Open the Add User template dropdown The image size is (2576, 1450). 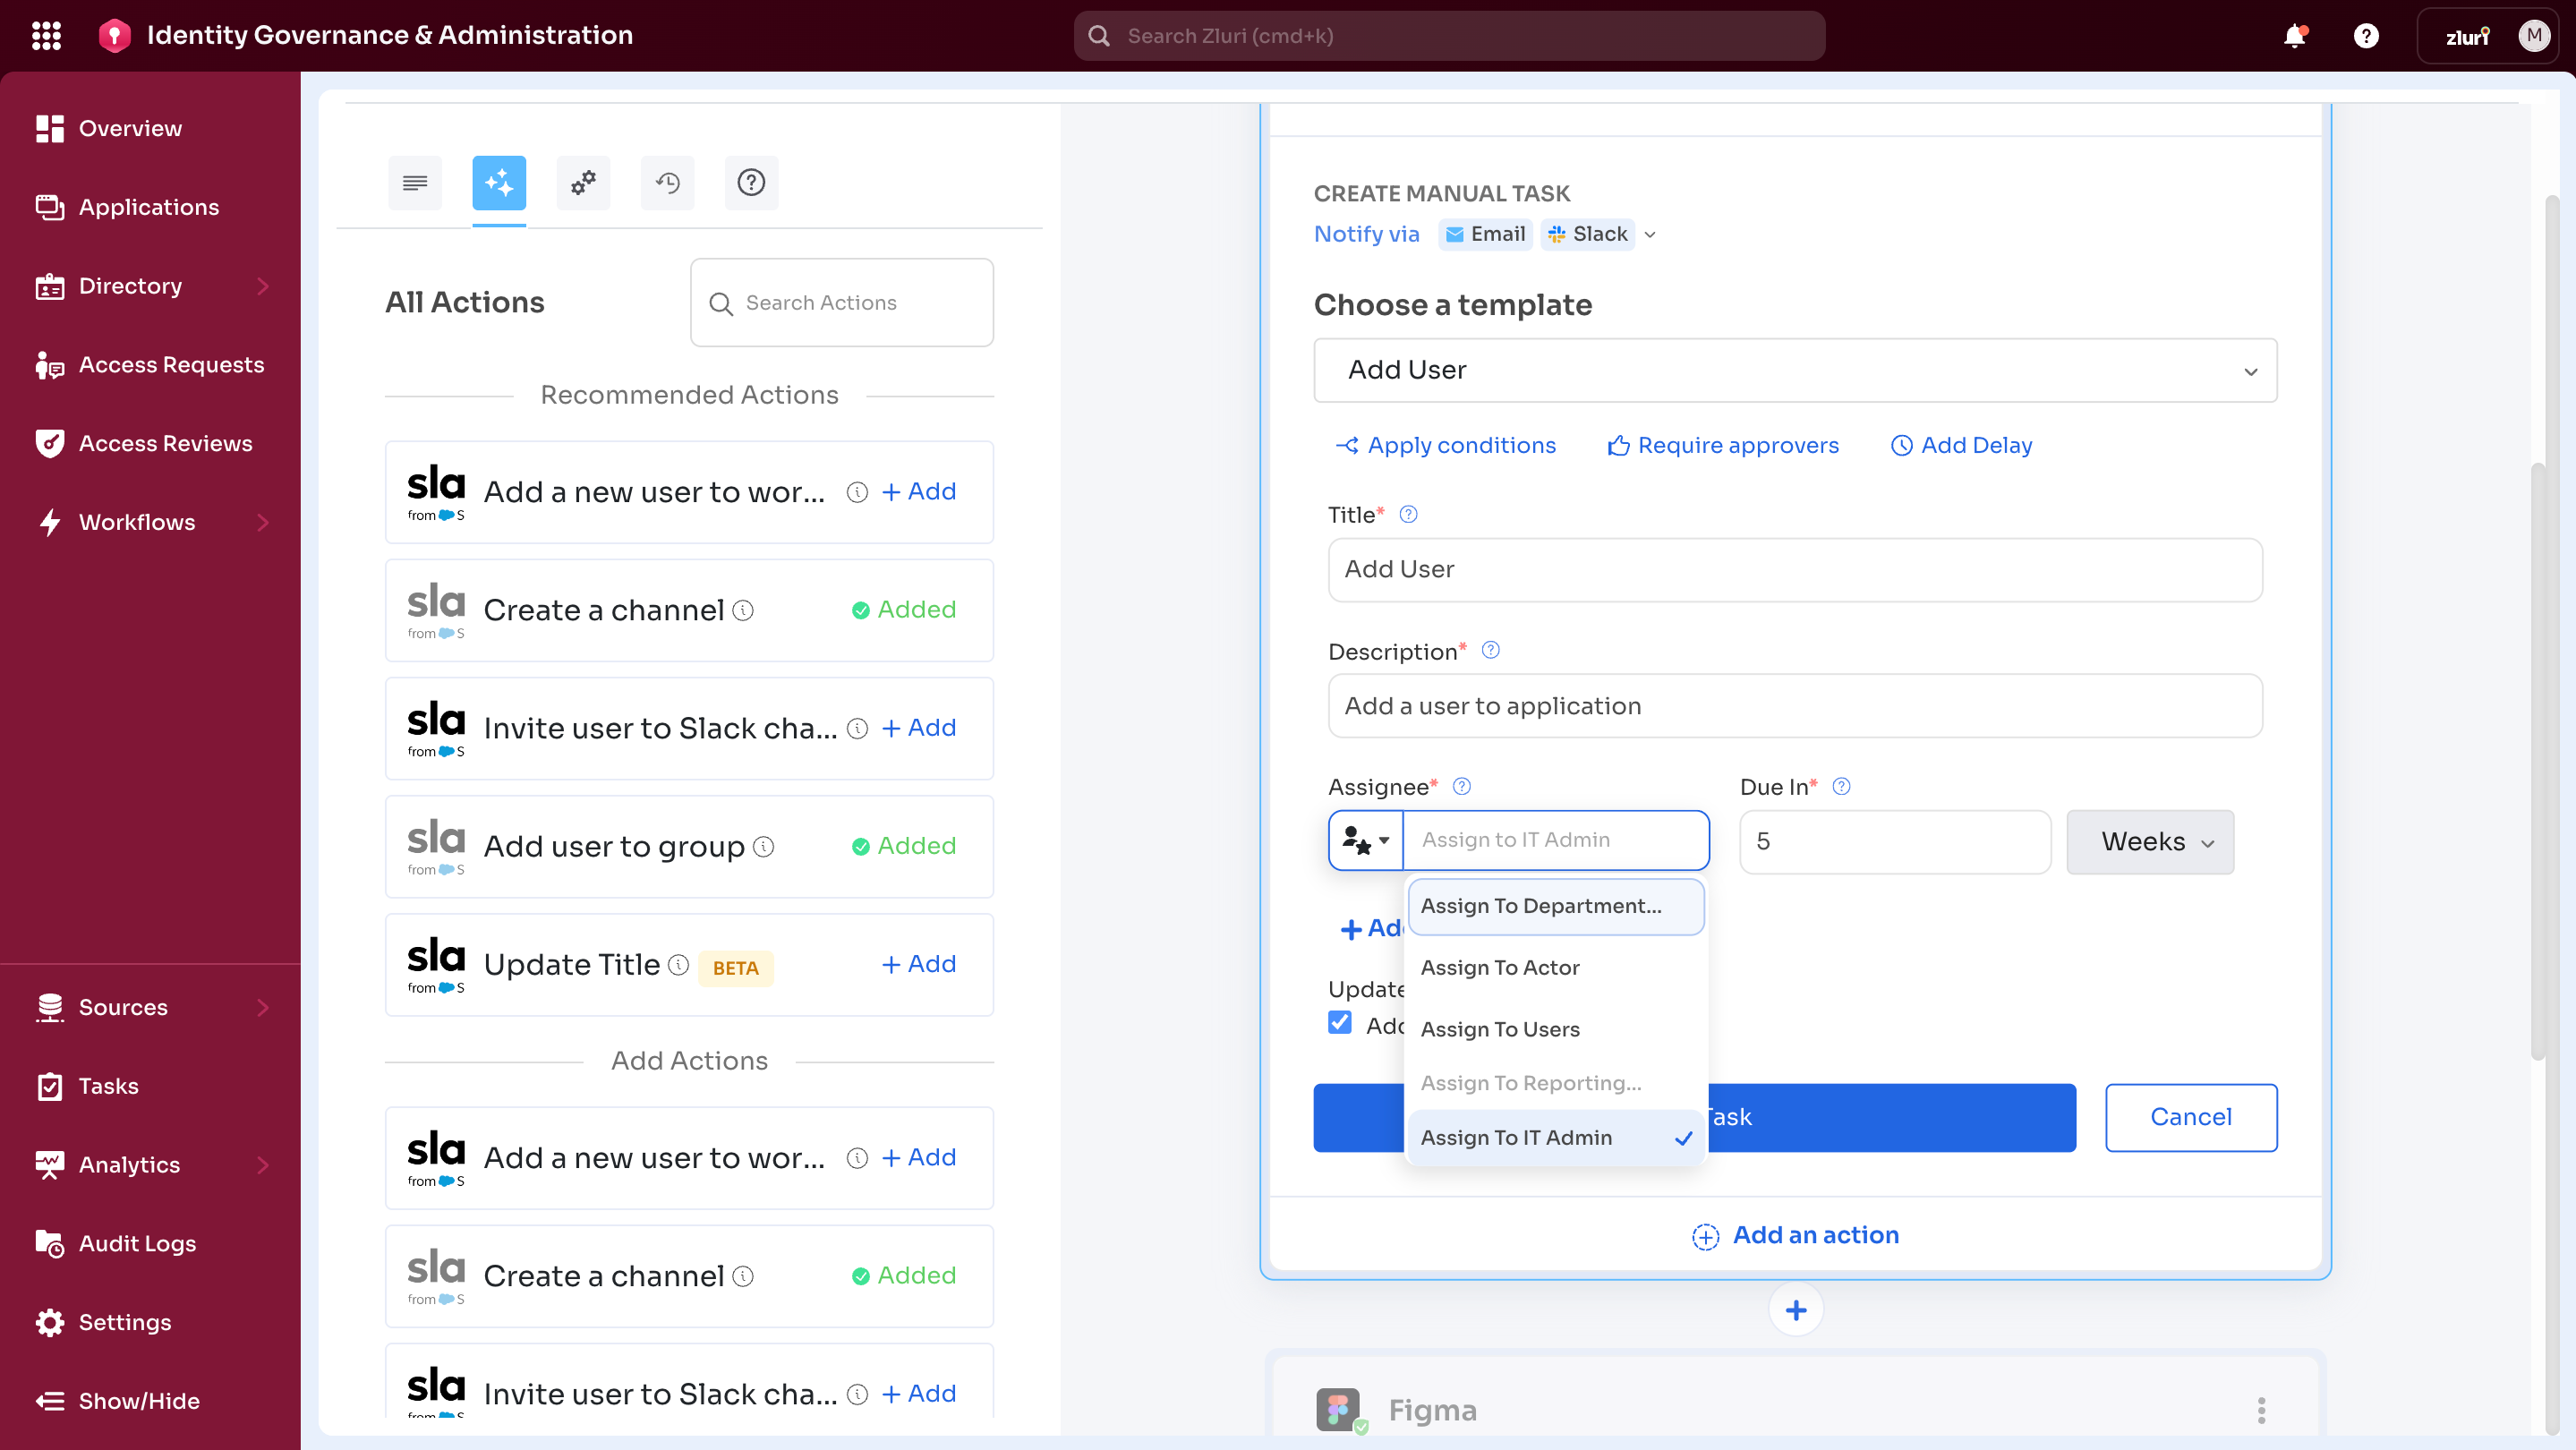click(x=1794, y=370)
